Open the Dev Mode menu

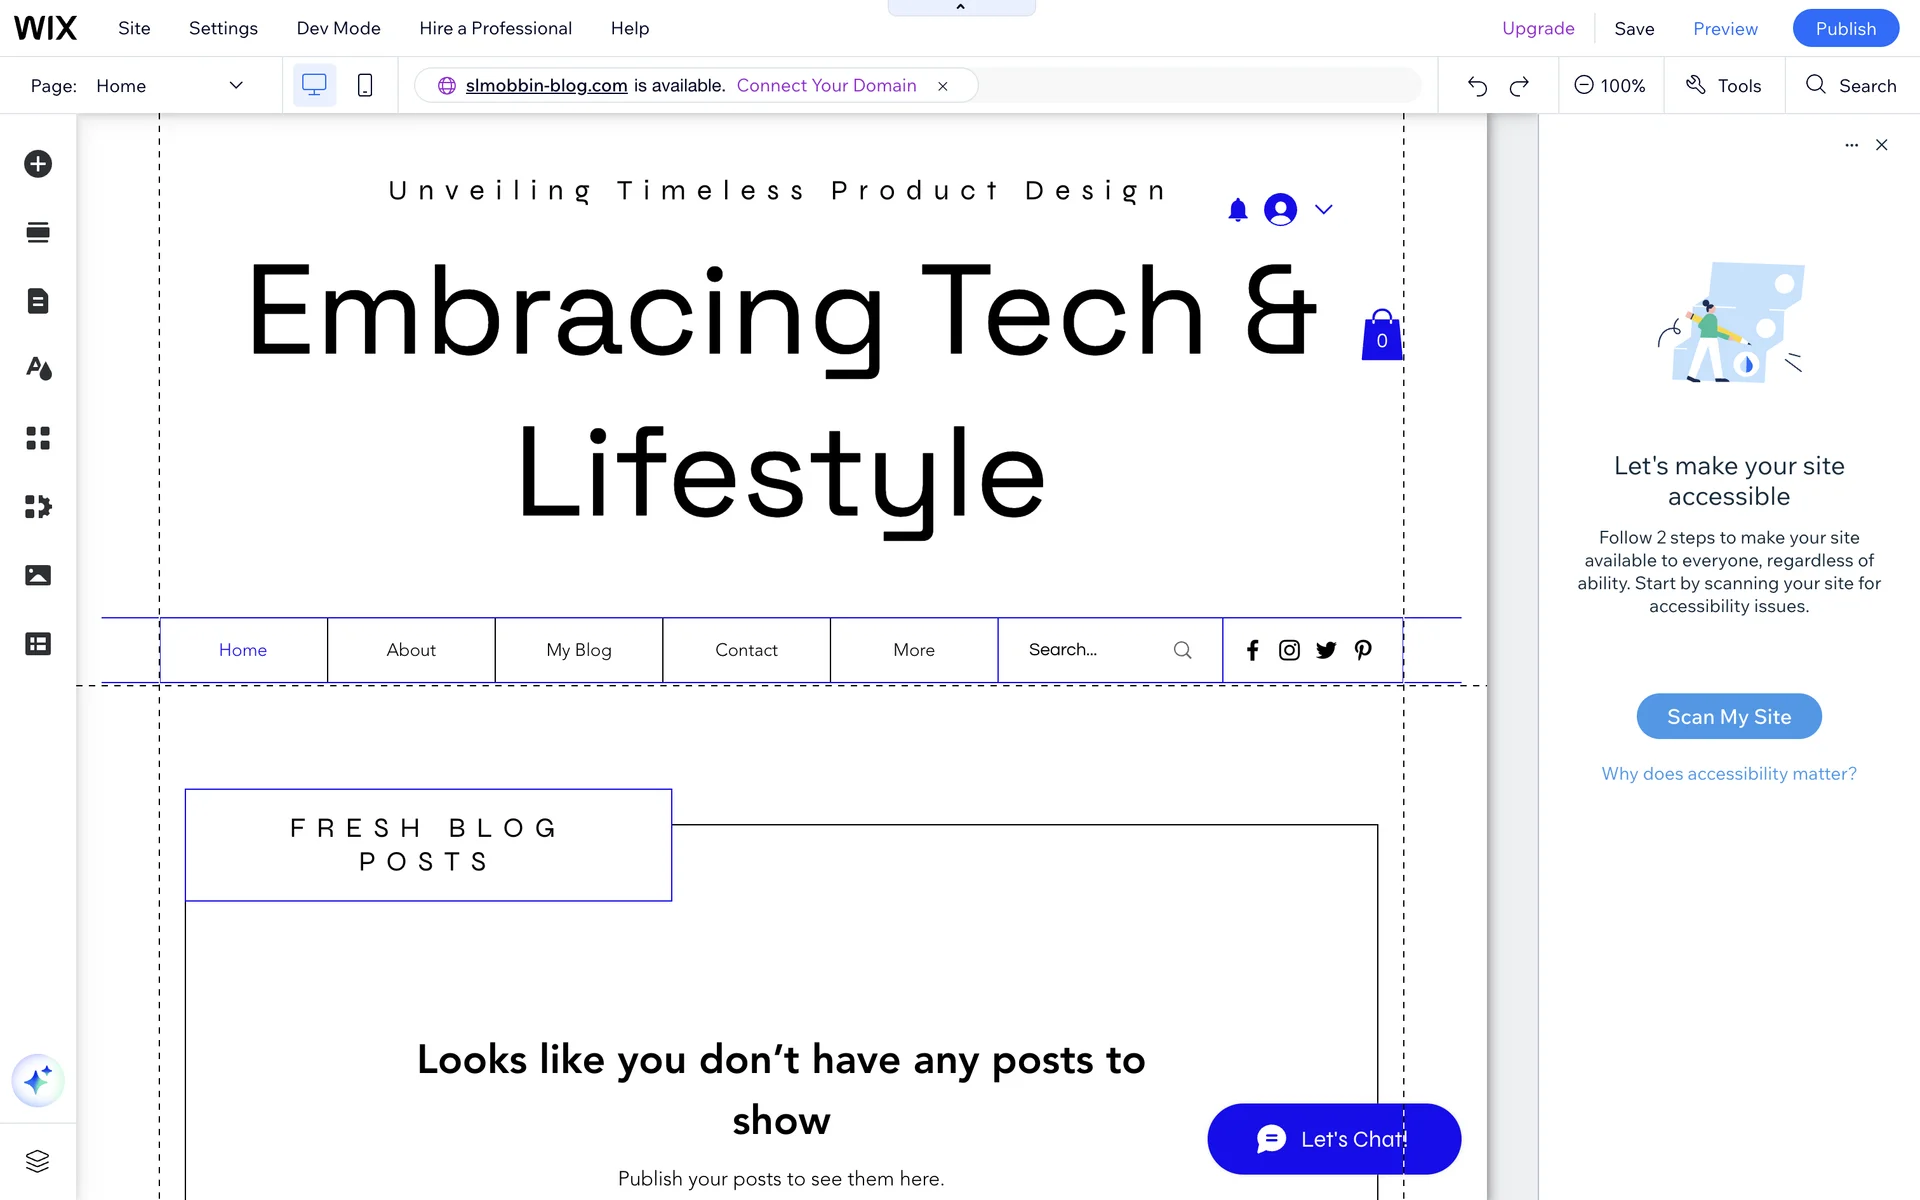point(338,28)
